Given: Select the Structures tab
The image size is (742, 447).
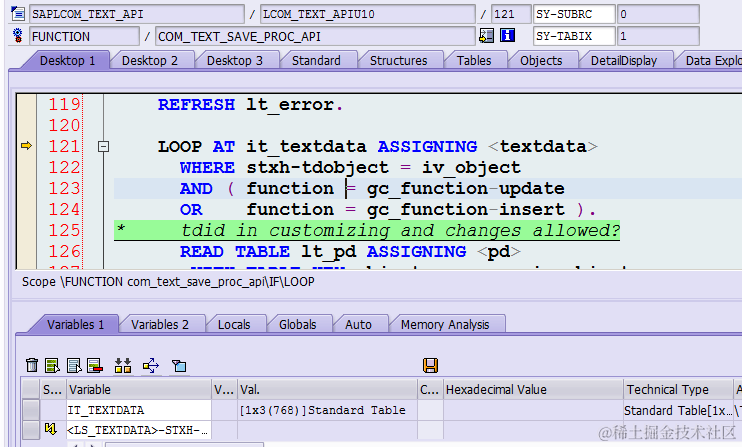Looking at the screenshot, I should [x=398, y=61].
